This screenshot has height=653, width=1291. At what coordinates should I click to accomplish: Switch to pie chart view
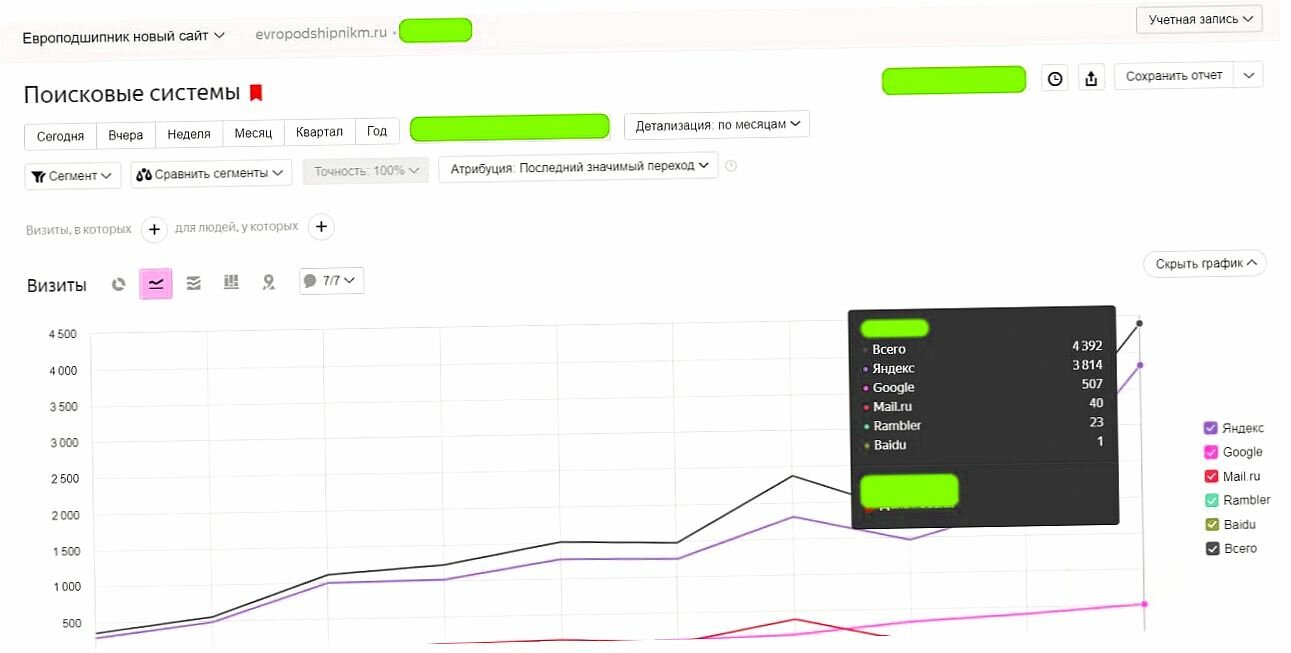tap(119, 284)
